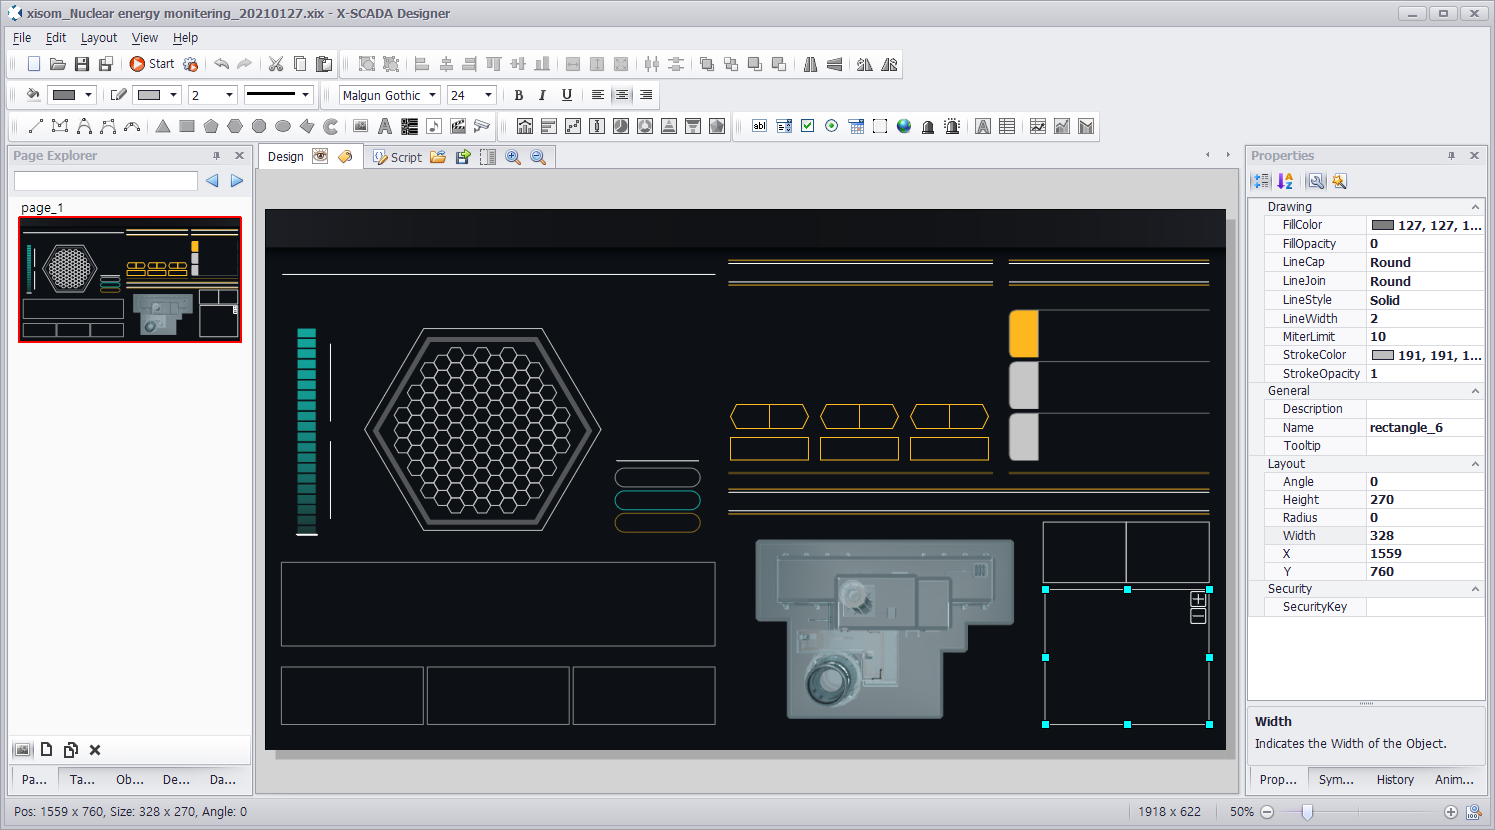
Task: Open the line width 2 dropdown
Action: 229,95
